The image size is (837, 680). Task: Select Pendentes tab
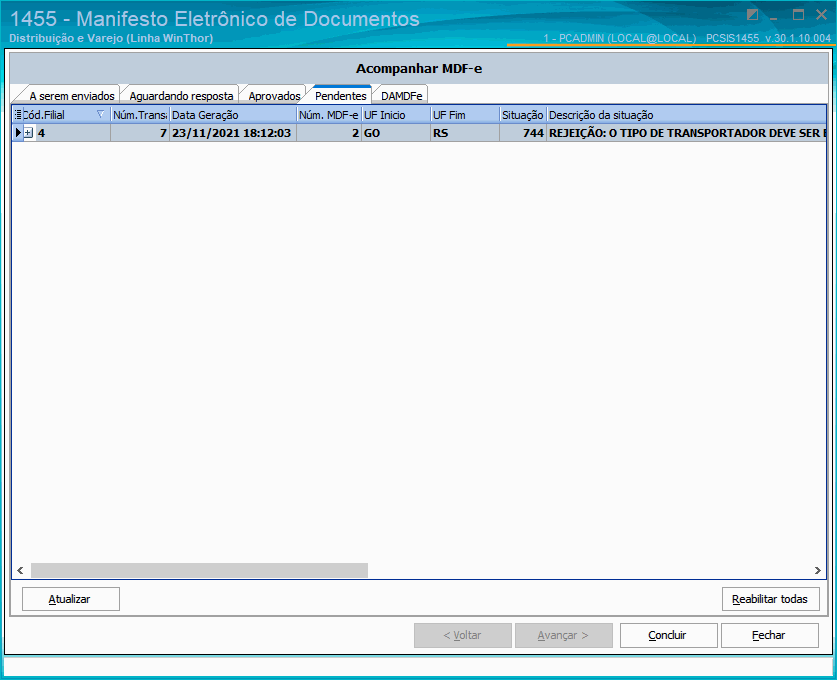click(341, 96)
